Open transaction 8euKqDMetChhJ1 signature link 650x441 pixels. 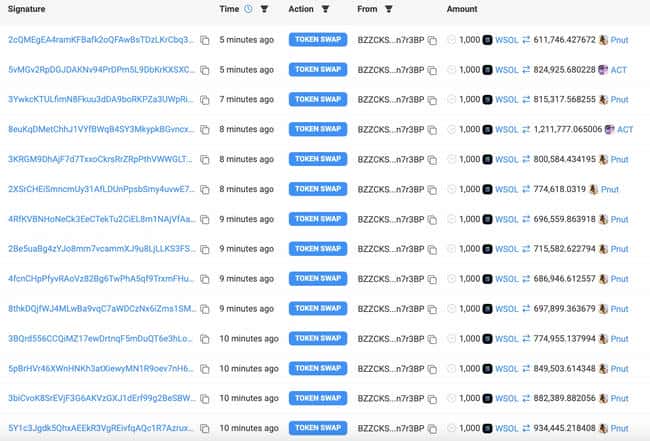click(101, 129)
